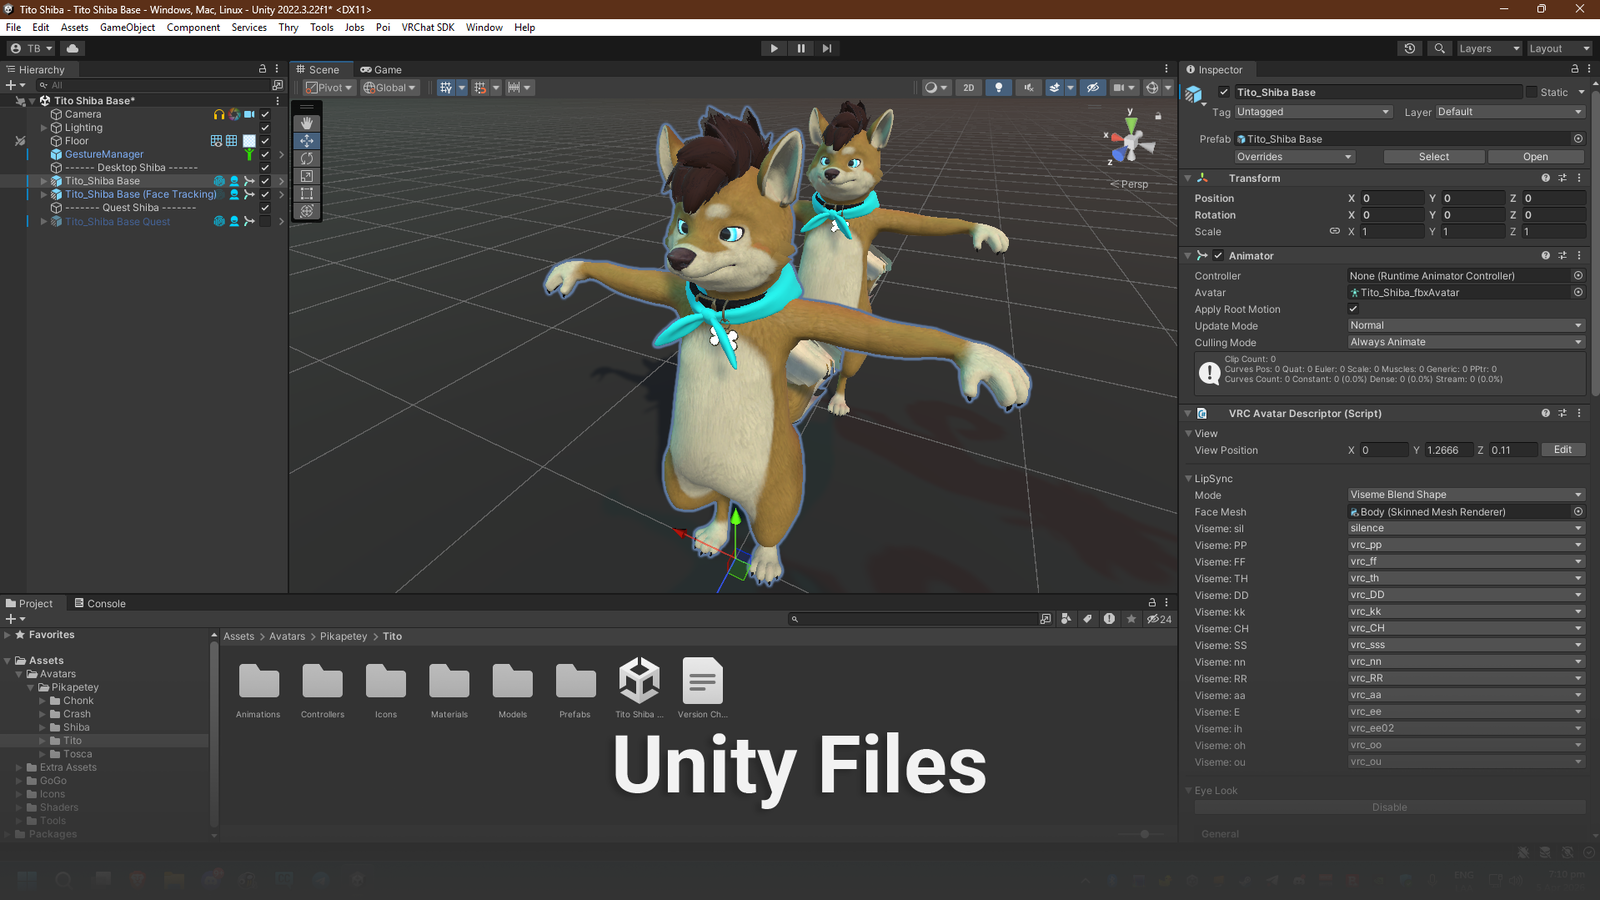Click the scene lighting bulb icon
This screenshot has height=900, width=1600.
998,87
